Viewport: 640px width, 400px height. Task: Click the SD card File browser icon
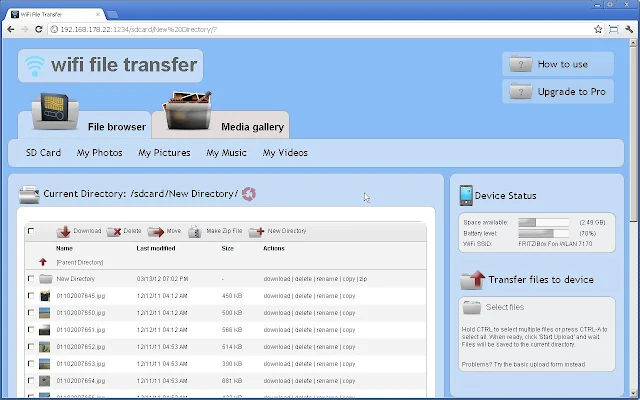[55, 111]
